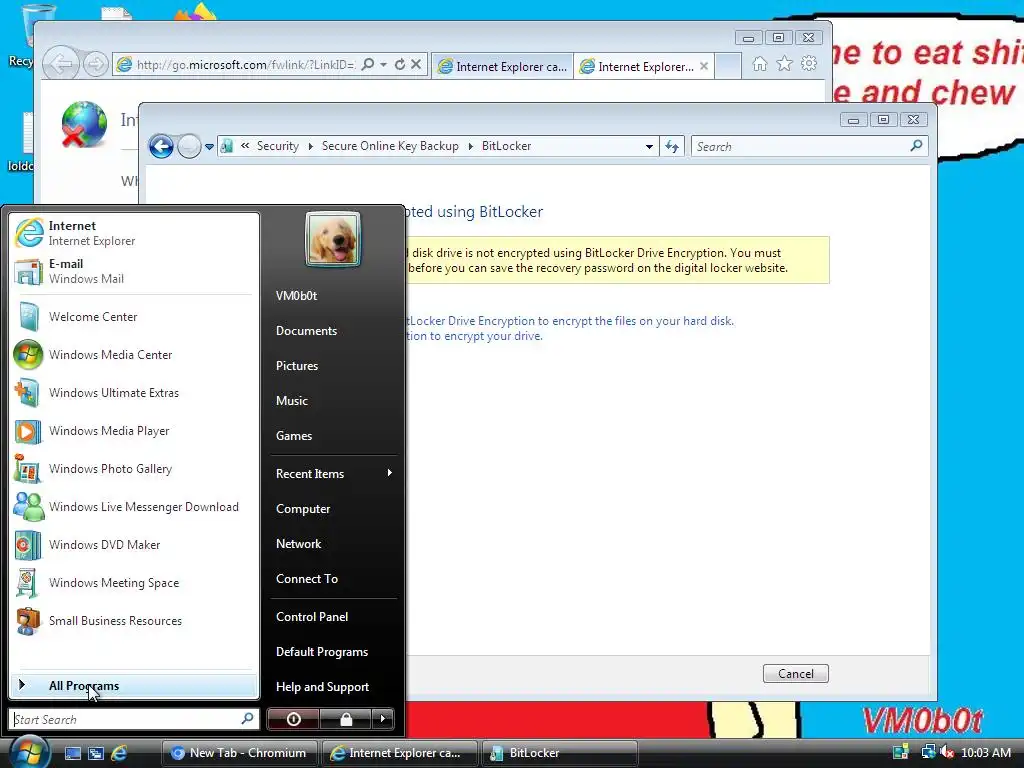
Task: Launch Windows Media Center
Action: (x=133, y=355)
